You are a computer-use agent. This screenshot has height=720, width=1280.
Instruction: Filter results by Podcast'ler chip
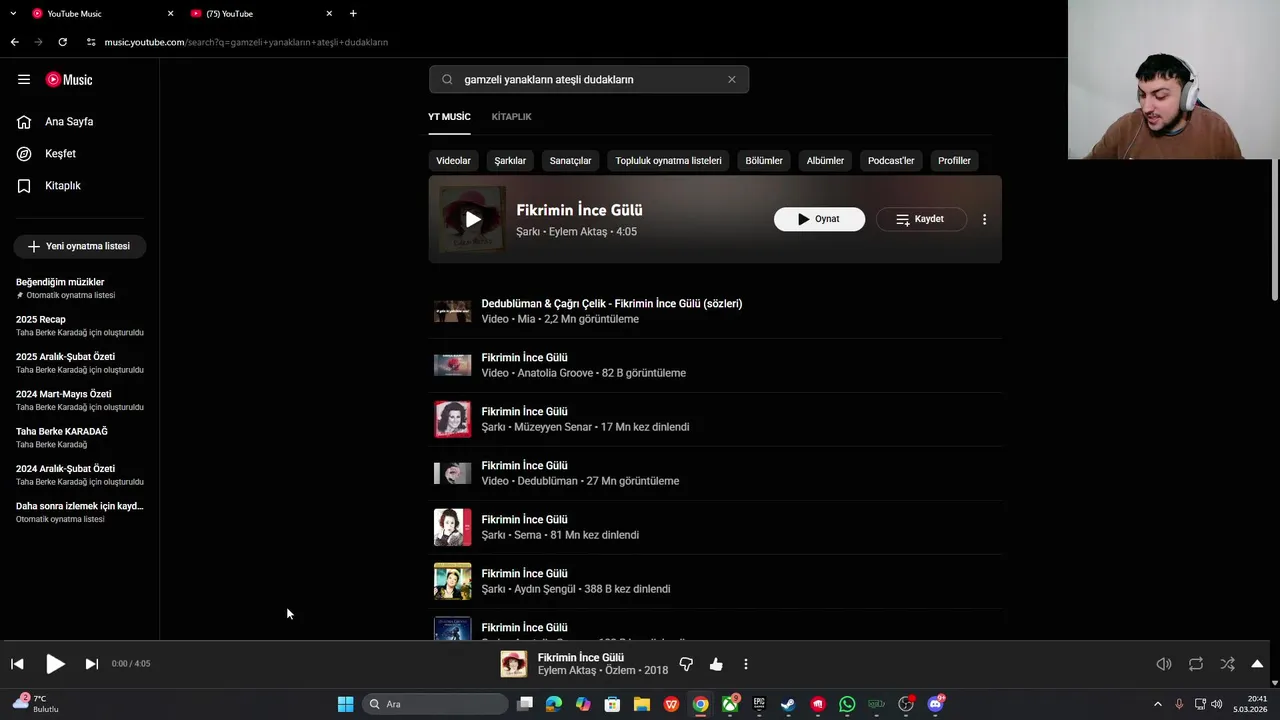click(891, 161)
